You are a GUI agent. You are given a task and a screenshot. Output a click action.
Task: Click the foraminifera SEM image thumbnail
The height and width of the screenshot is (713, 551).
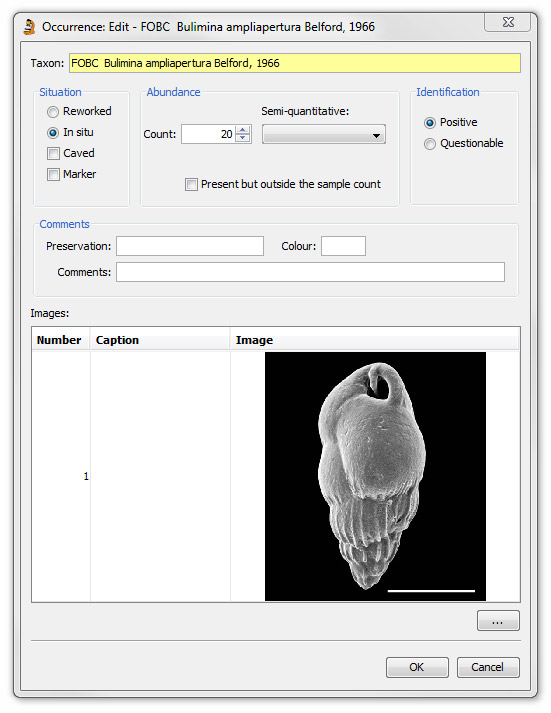tap(376, 476)
